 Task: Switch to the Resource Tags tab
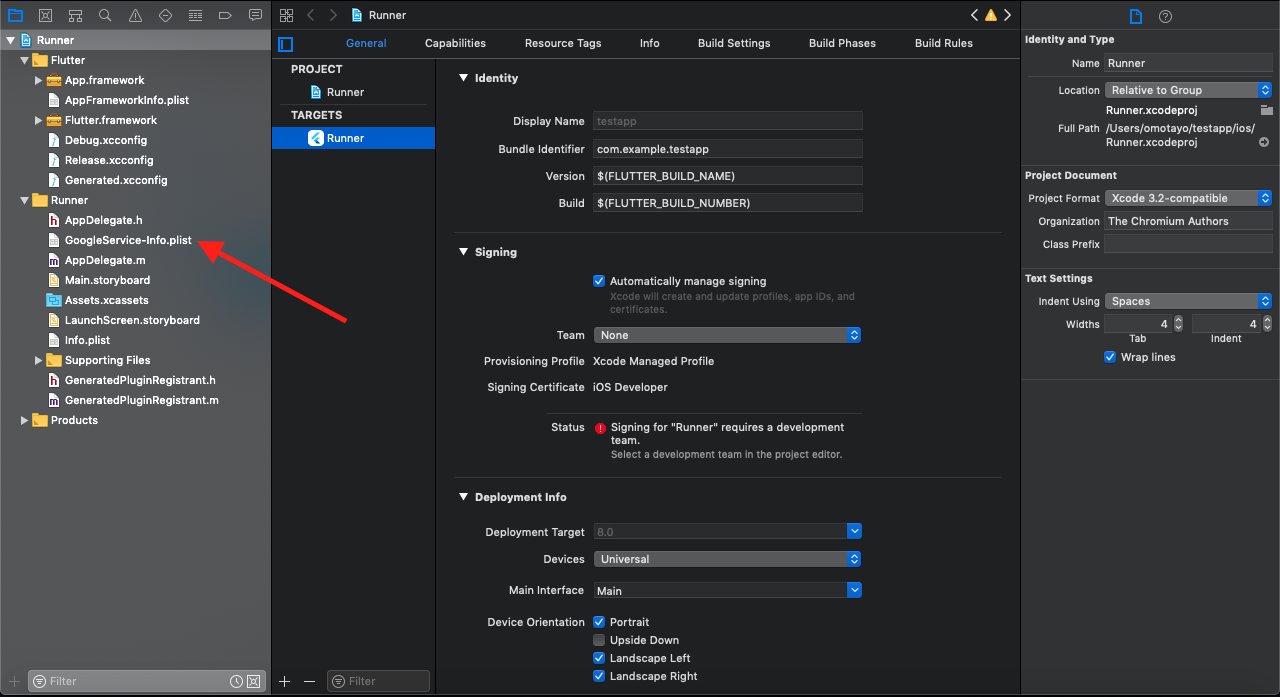tap(563, 43)
